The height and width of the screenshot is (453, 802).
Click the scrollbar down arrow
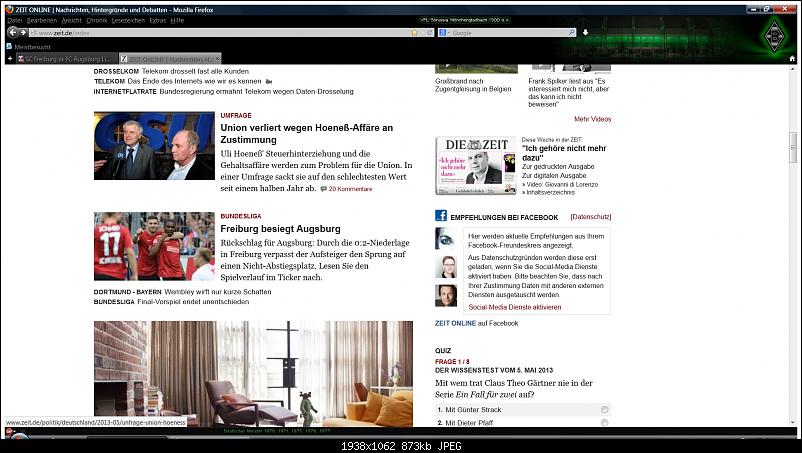793,423
